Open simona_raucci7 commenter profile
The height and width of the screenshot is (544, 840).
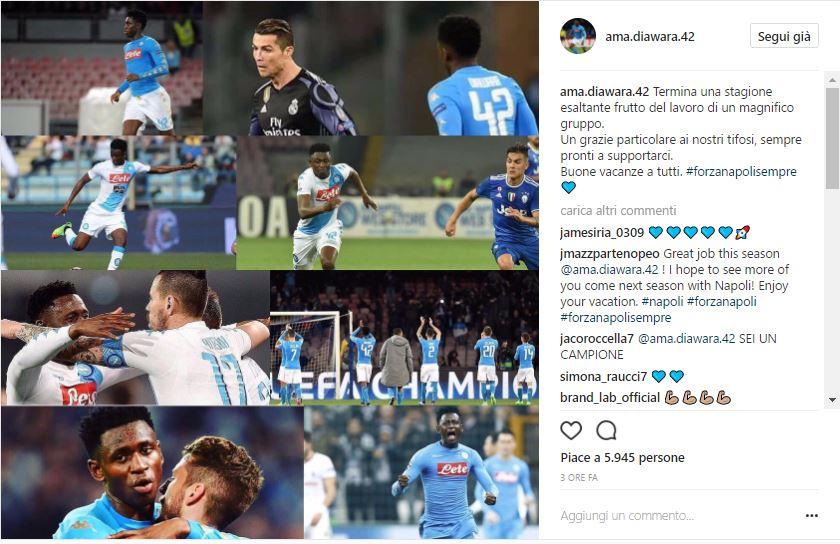[604, 377]
